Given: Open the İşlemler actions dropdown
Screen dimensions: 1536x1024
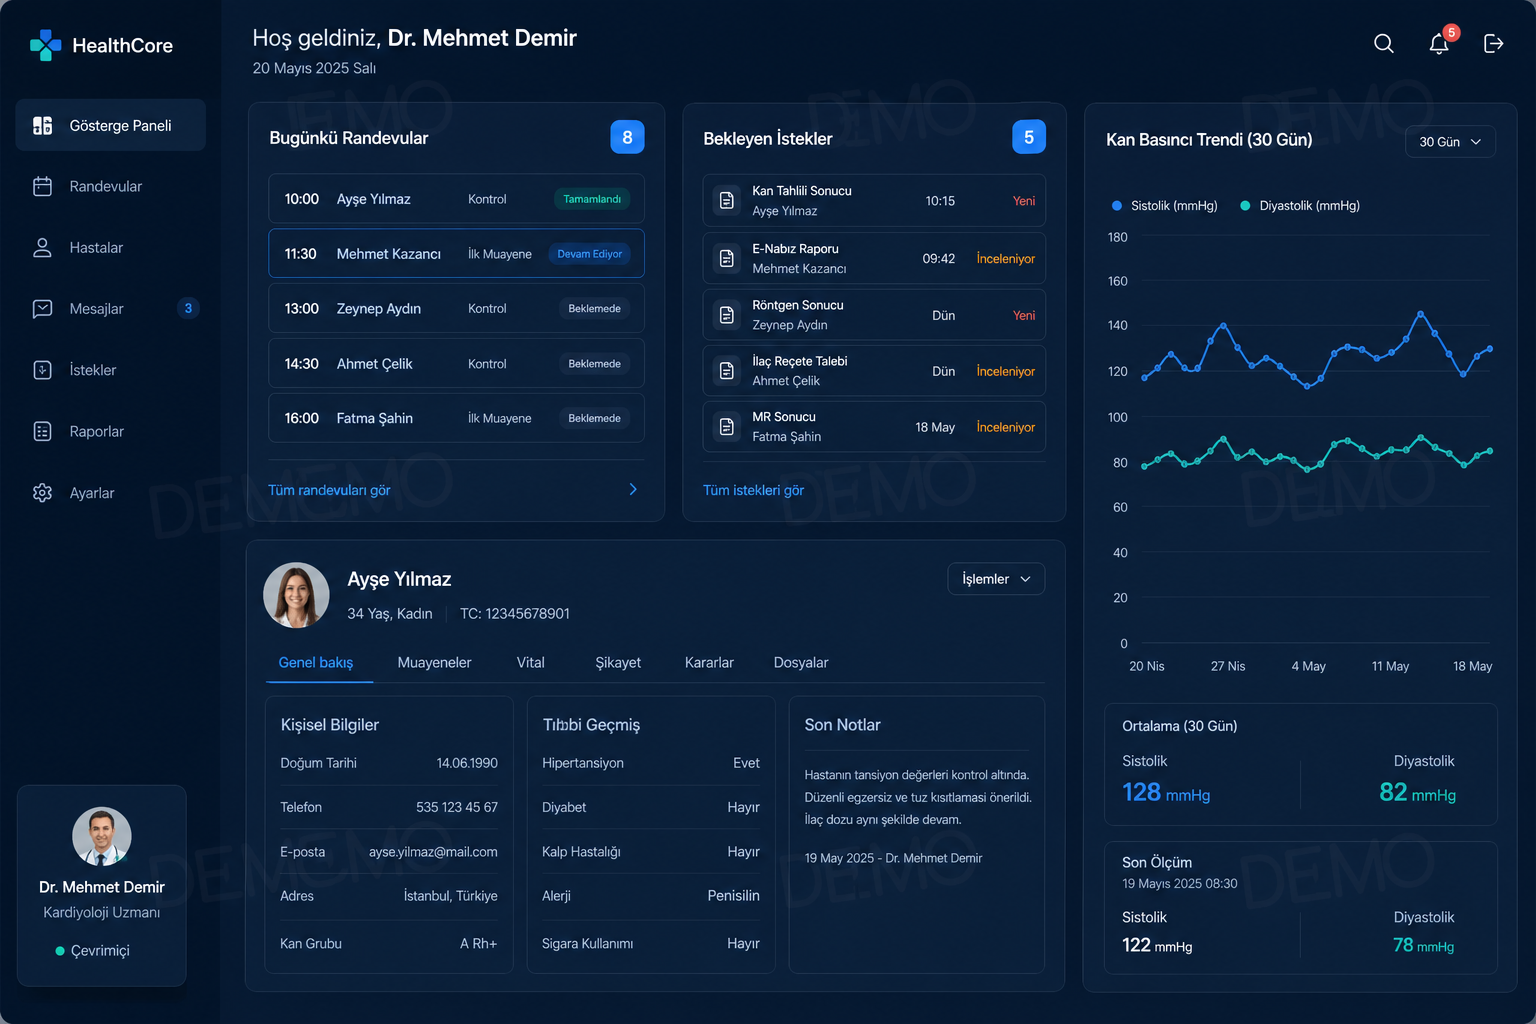Looking at the screenshot, I should (x=996, y=579).
